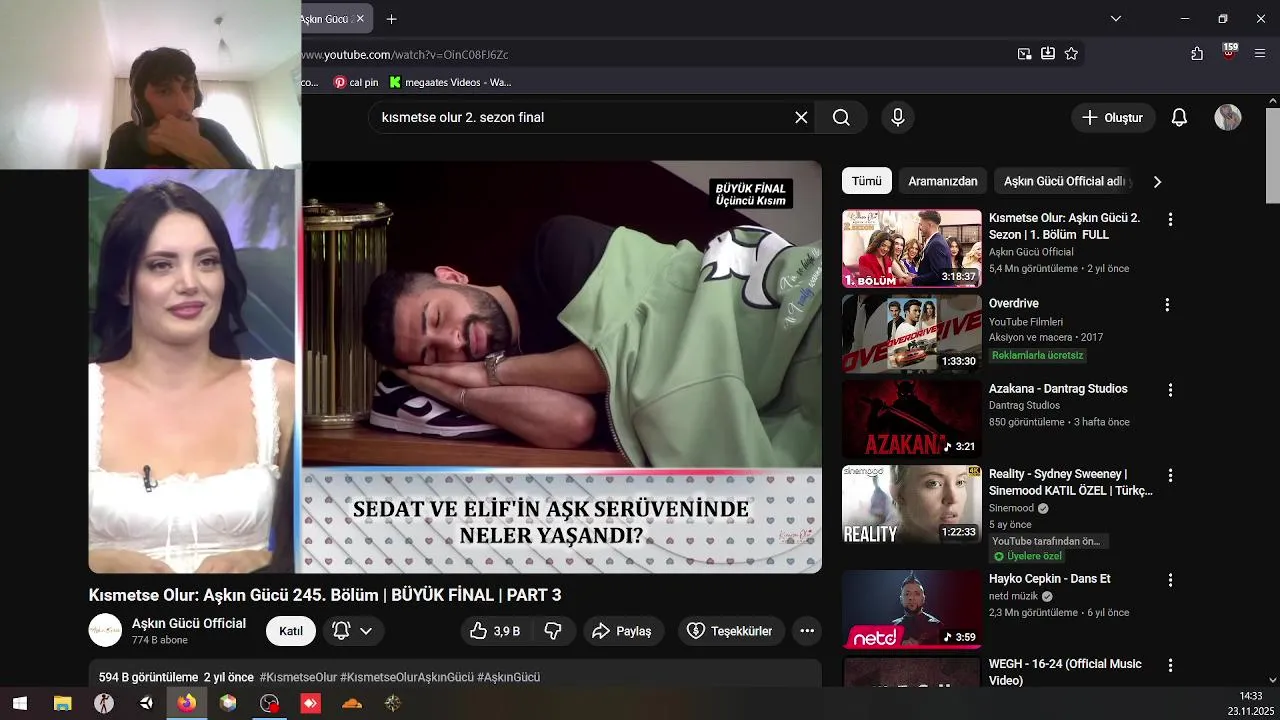Select Aşkın Gücü Official adlı chip

pyautogui.click(x=1066, y=181)
